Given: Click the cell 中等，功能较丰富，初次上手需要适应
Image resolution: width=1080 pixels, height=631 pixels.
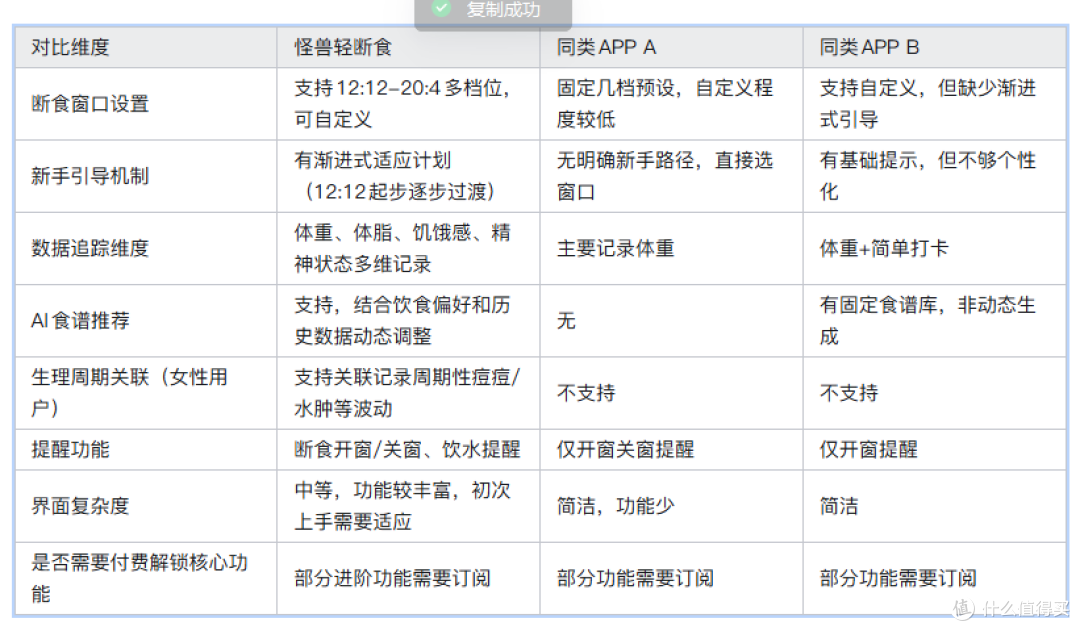Looking at the screenshot, I should click(408, 506).
